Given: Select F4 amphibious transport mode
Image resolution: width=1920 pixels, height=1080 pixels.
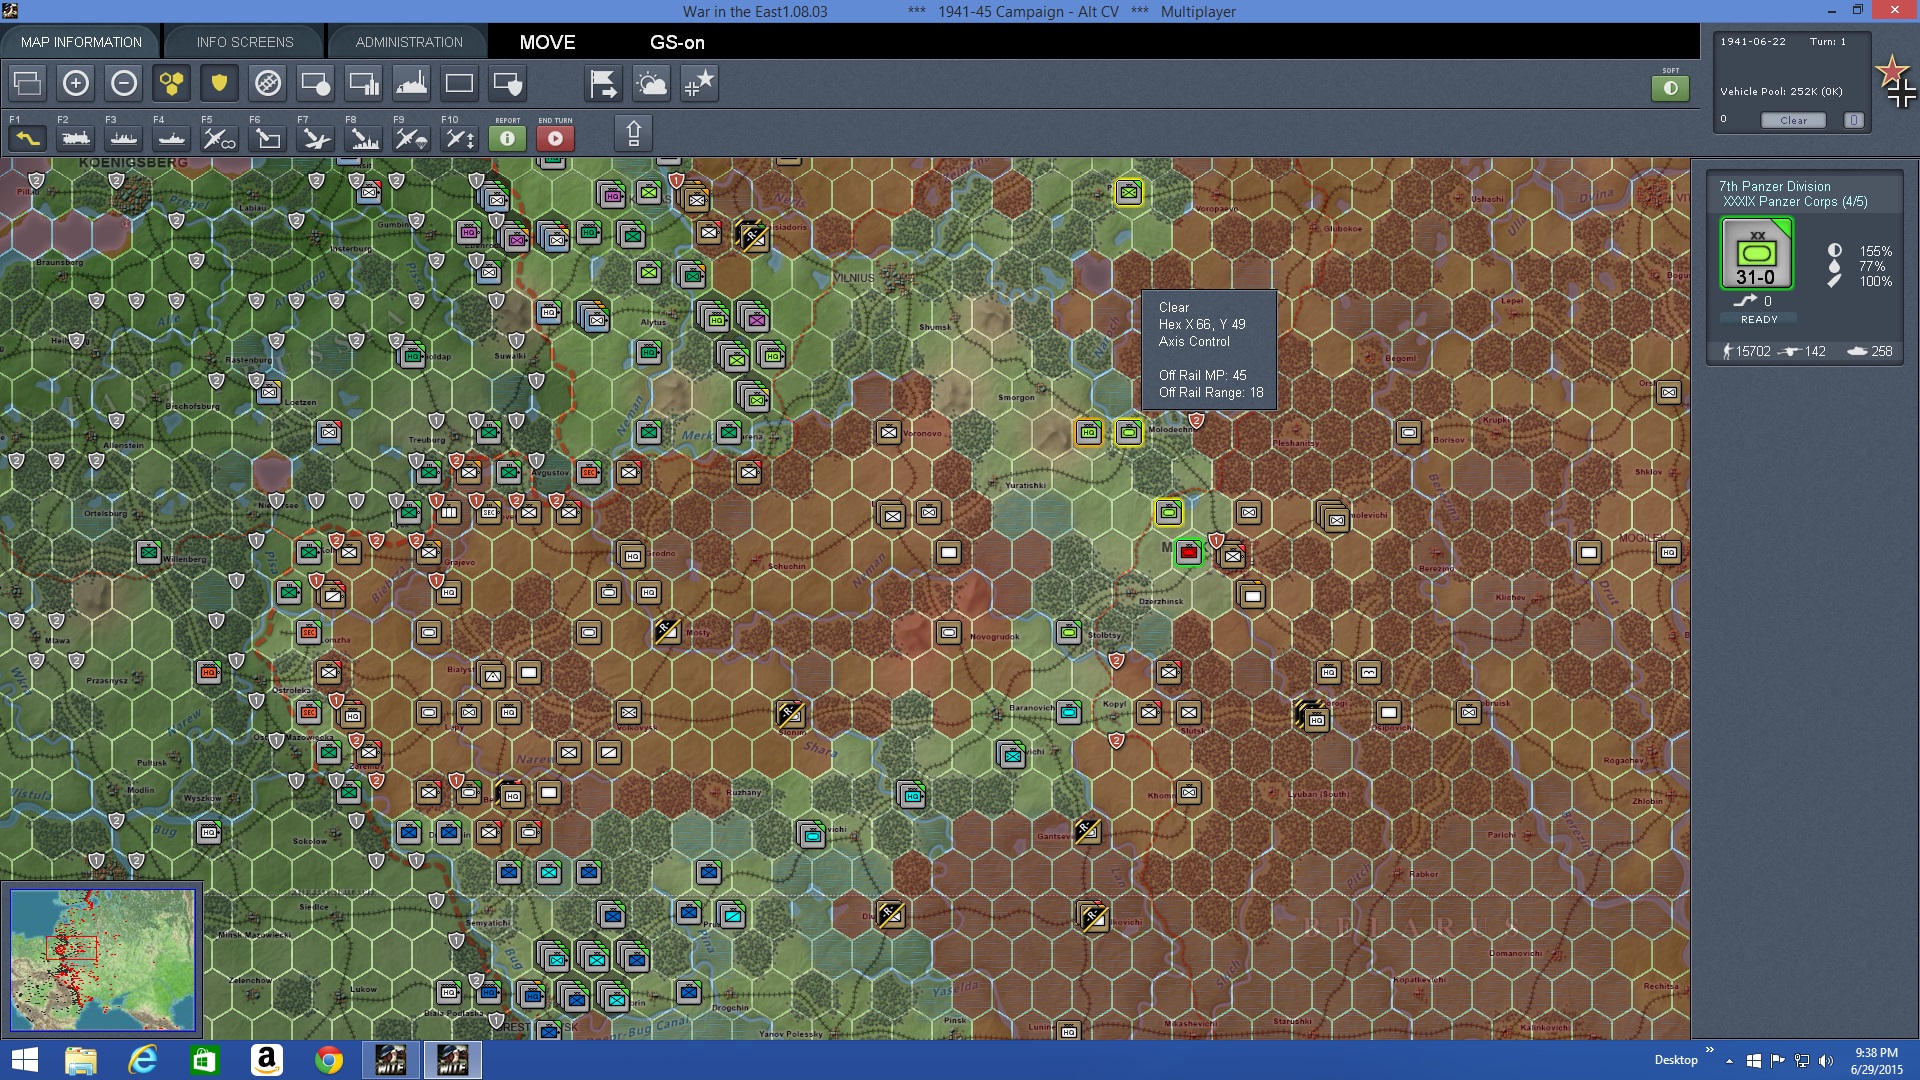Looking at the screenshot, I should point(172,138).
